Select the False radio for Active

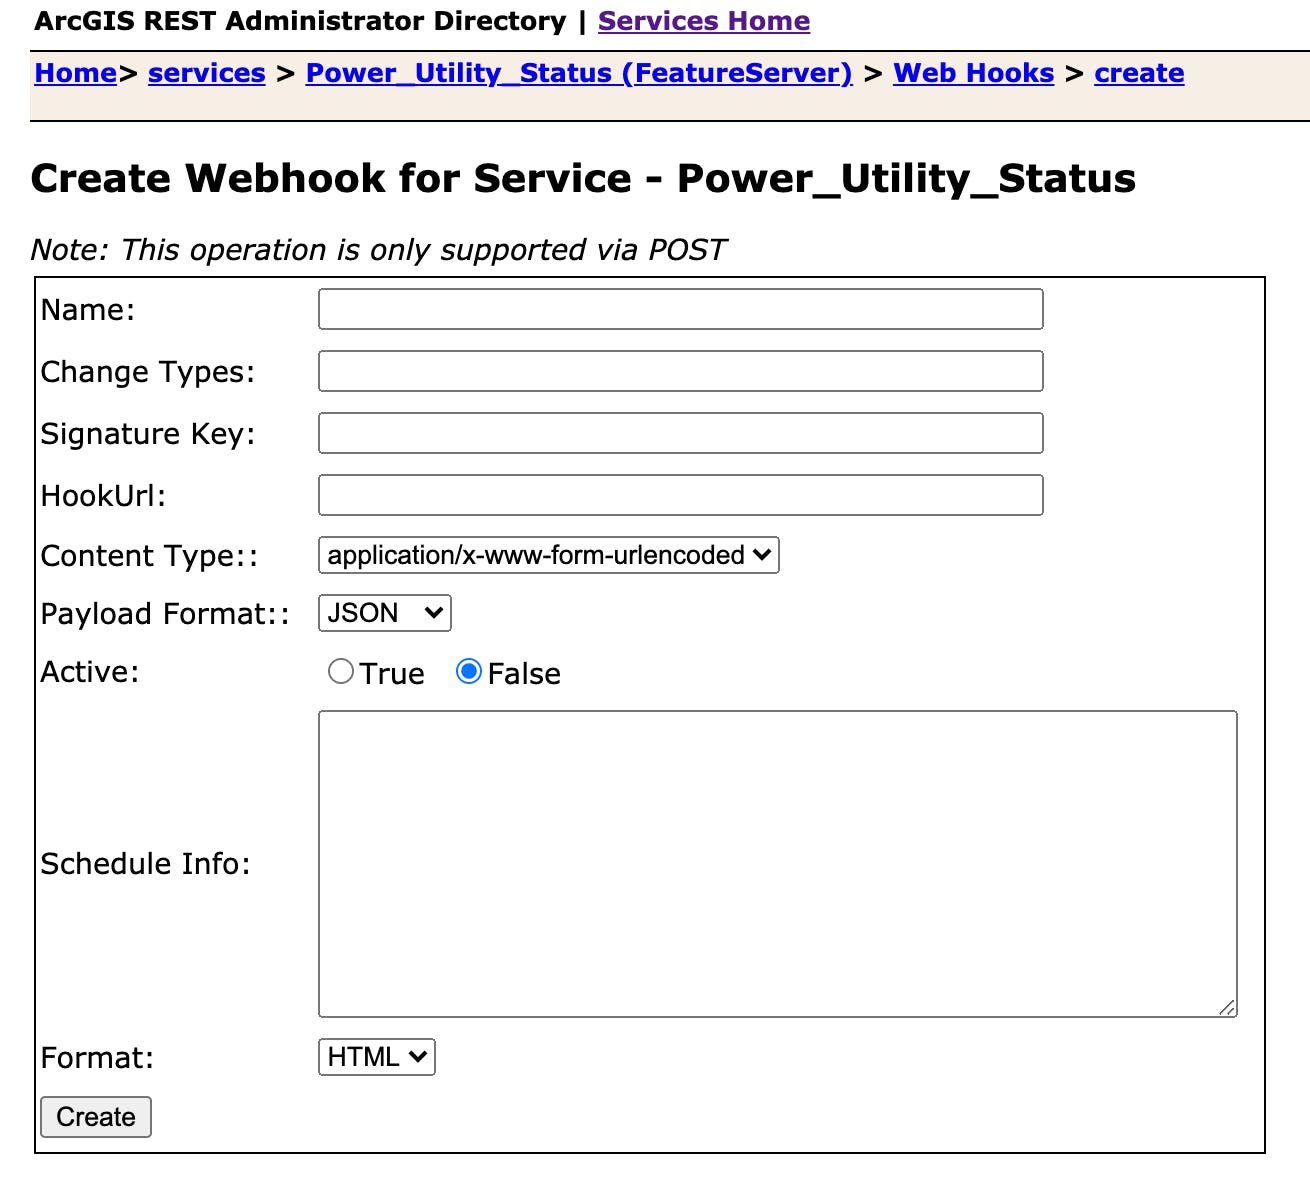click(x=469, y=672)
